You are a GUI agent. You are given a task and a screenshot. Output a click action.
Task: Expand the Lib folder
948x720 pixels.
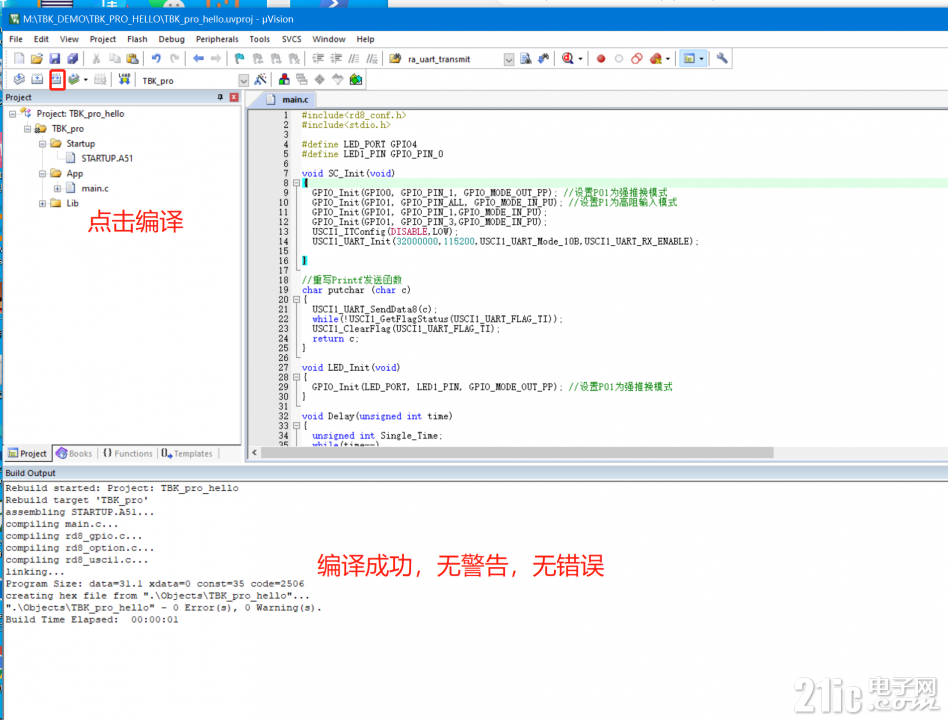tap(42, 204)
